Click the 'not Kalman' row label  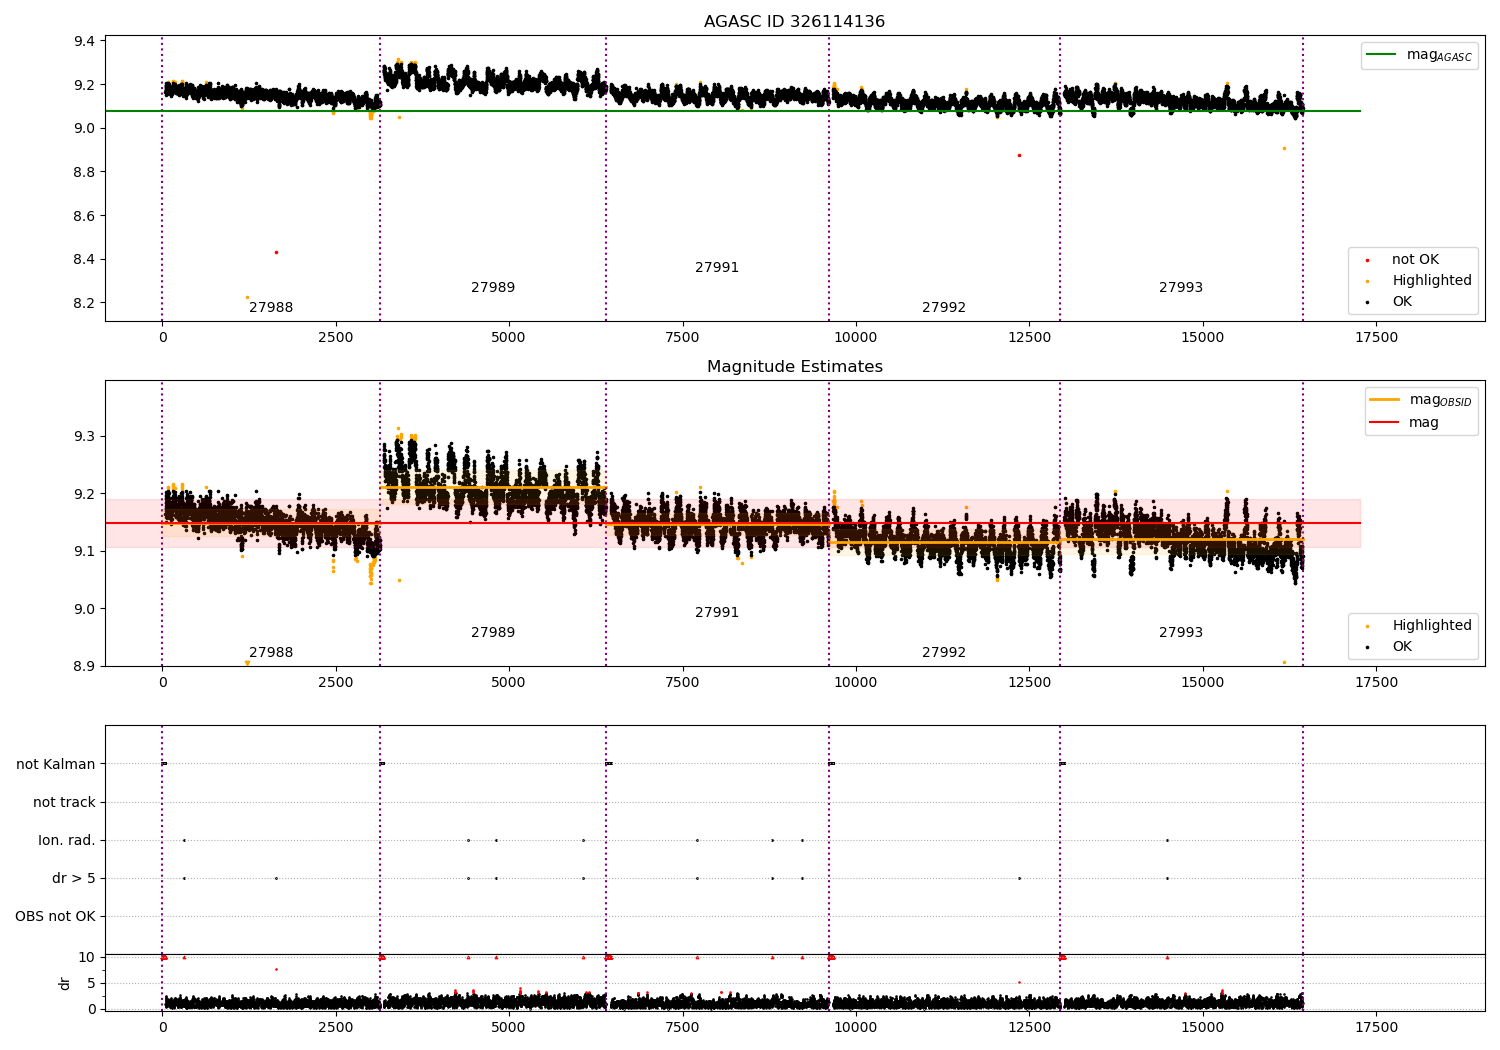(56, 764)
